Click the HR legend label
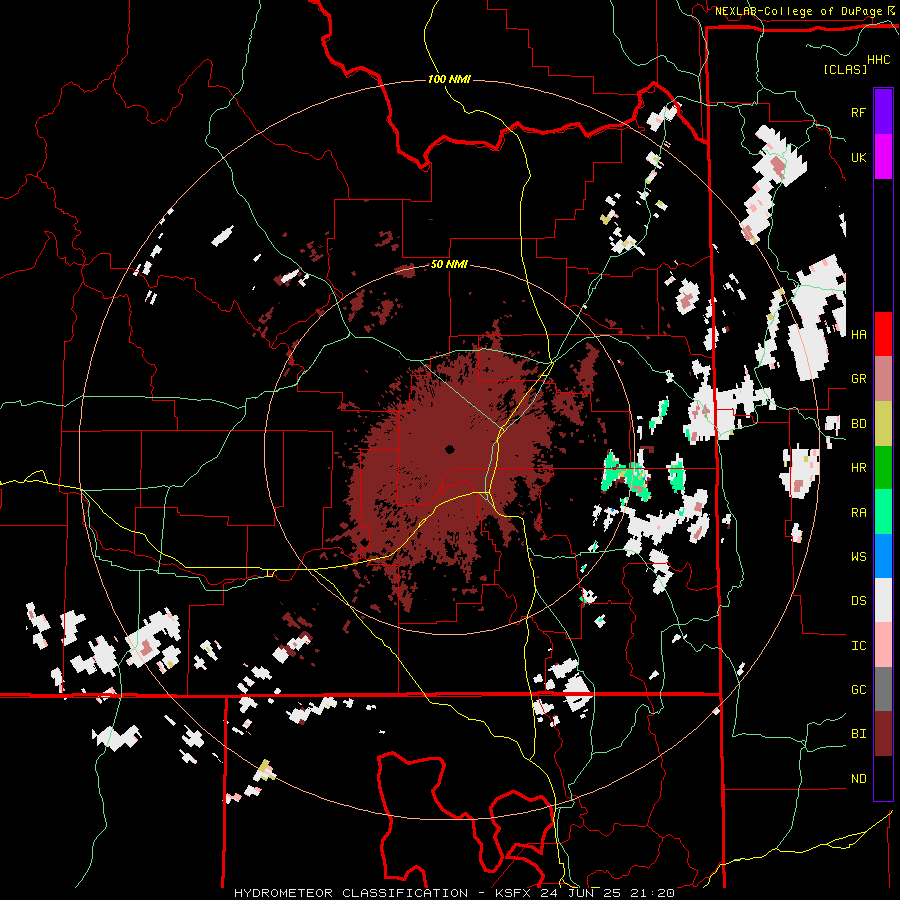The height and width of the screenshot is (900, 900). coord(858,468)
